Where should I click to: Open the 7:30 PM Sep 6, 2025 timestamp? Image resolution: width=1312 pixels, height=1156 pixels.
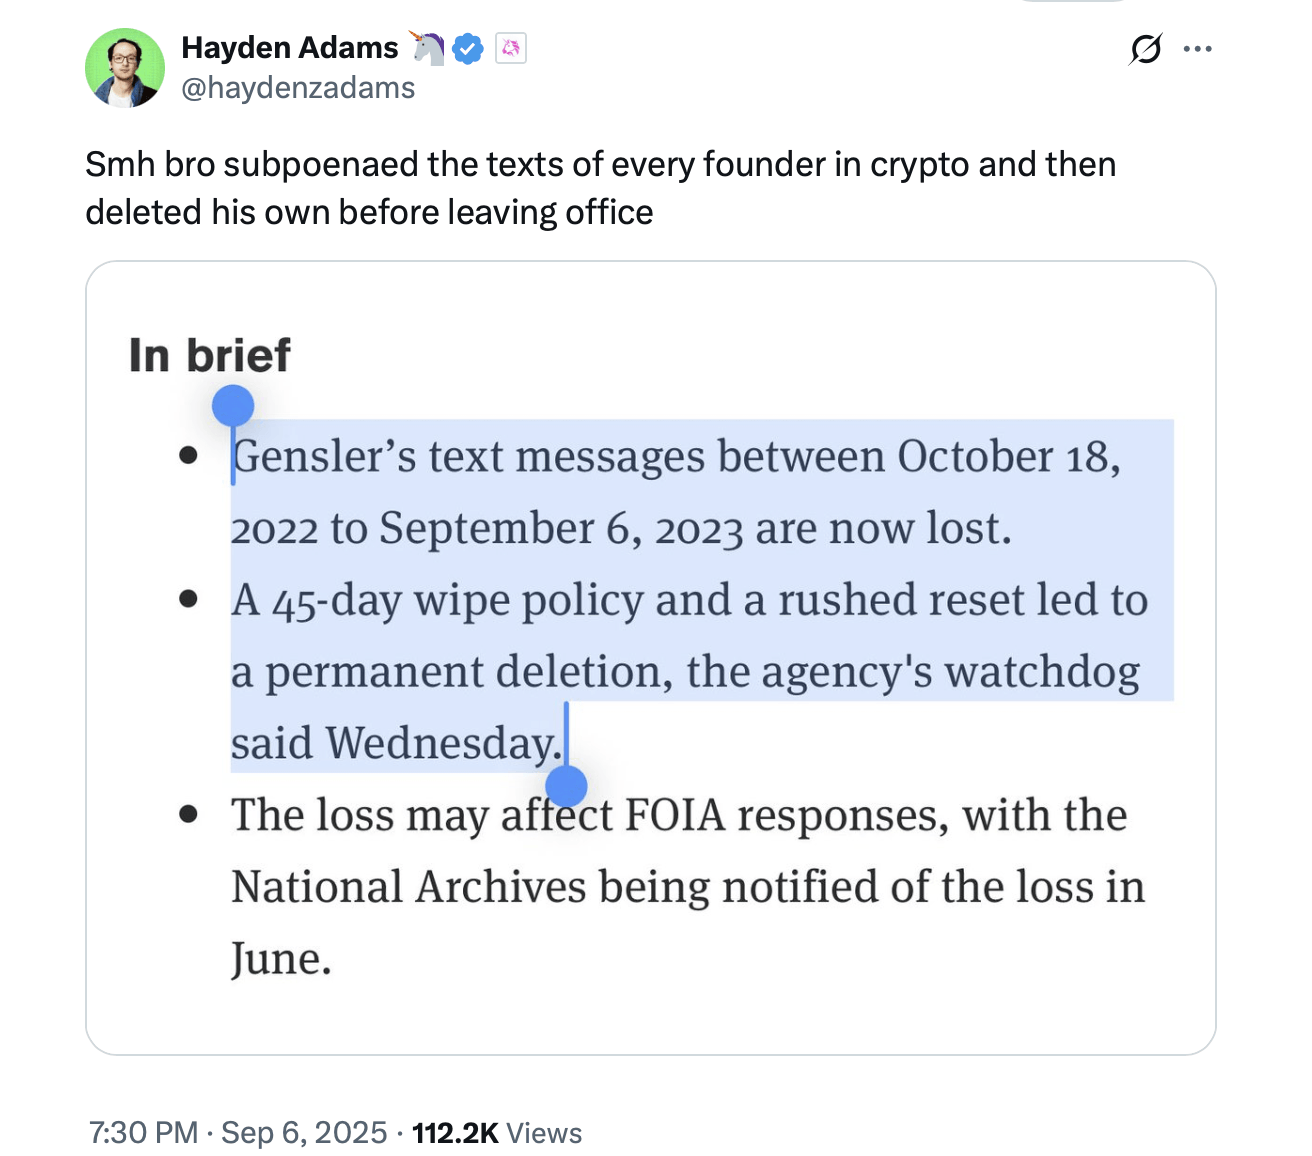tap(238, 1132)
